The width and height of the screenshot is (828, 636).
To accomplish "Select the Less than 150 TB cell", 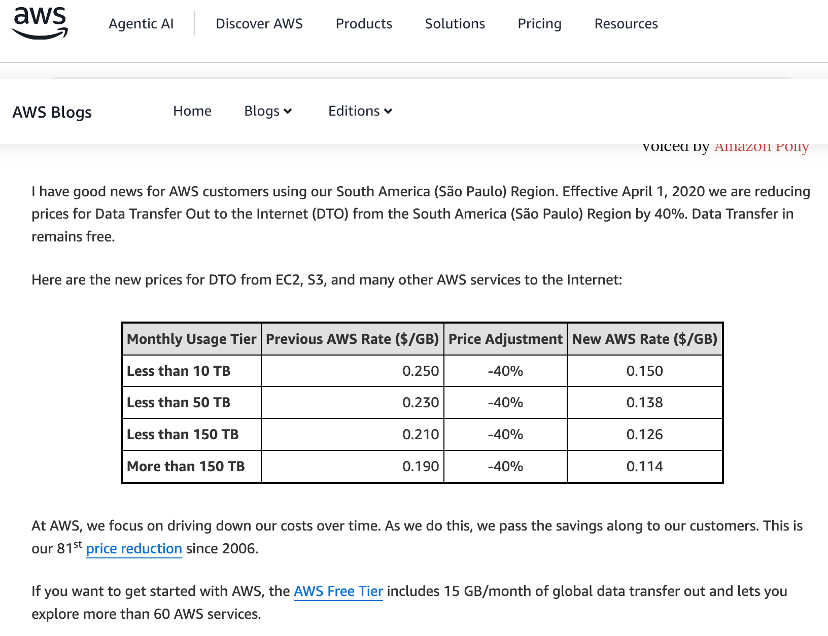I will click(x=192, y=434).
